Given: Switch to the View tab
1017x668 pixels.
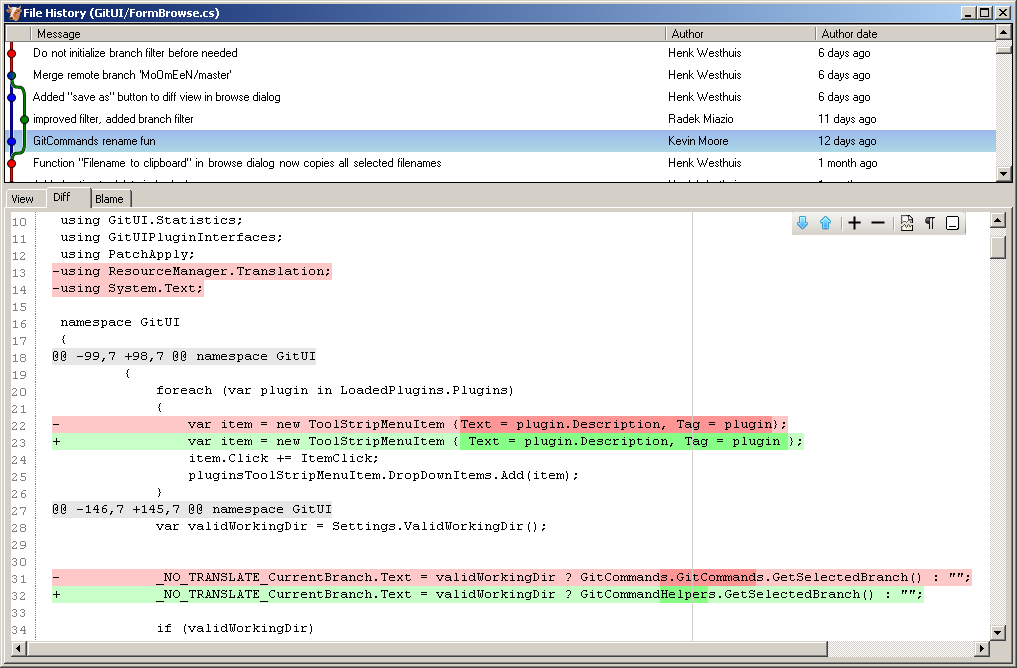Looking at the screenshot, I should point(22,199).
